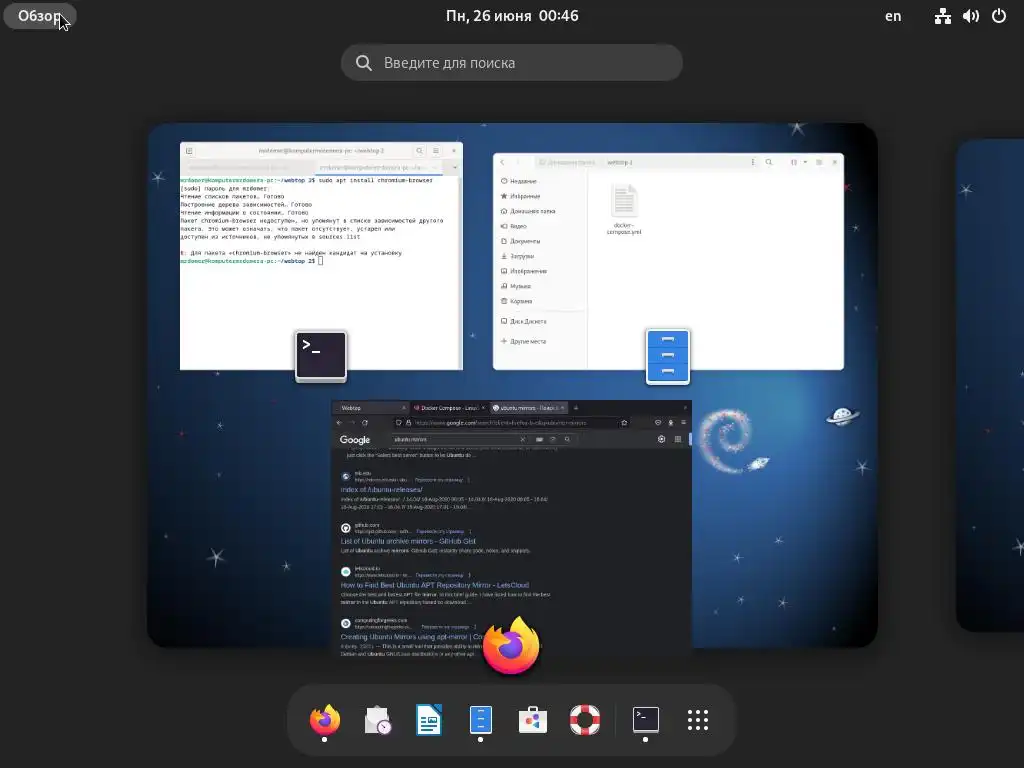Screen dimensions: 1024x768
Task: Click Избранное in Files sidebar
Action: [524, 196]
